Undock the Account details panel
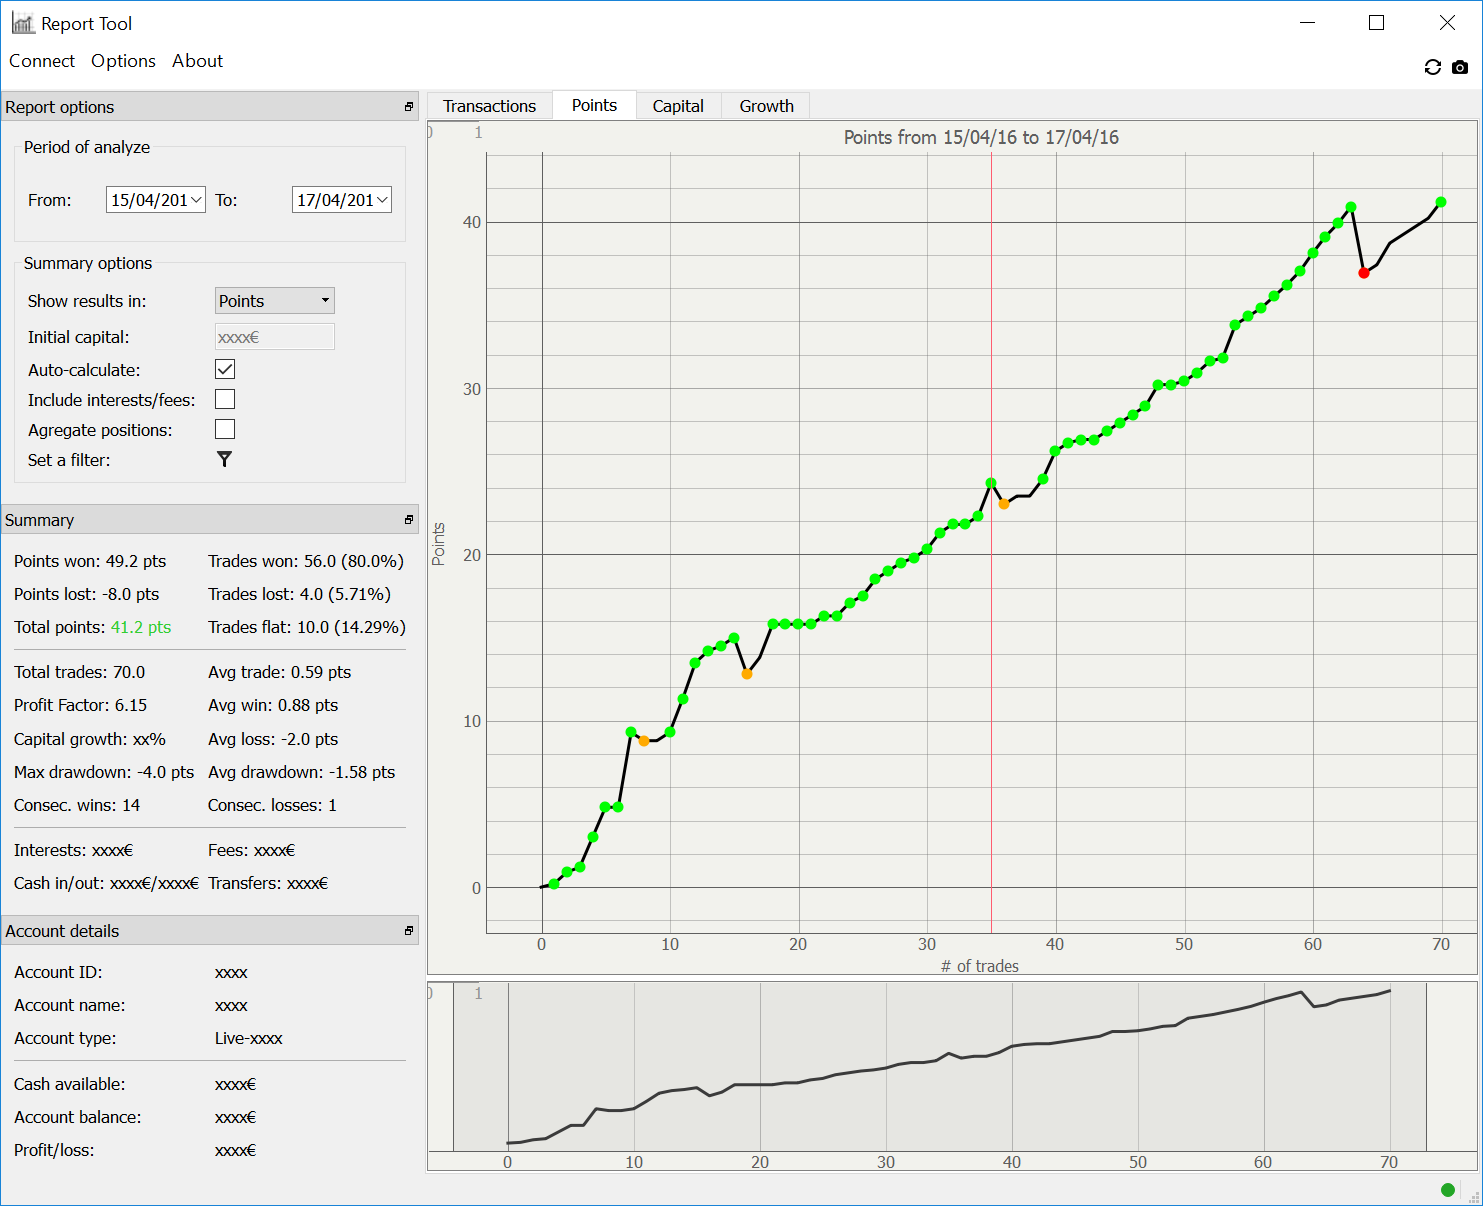Screen dimensions: 1483x1206 [408, 931]
